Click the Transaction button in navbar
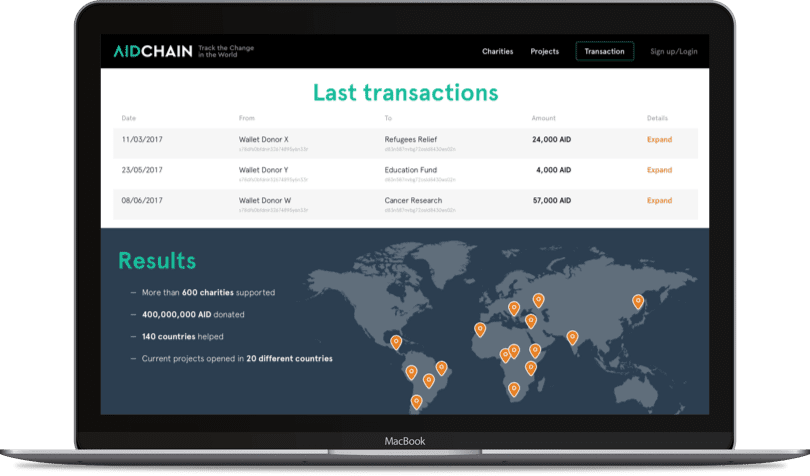 (604, 51)
